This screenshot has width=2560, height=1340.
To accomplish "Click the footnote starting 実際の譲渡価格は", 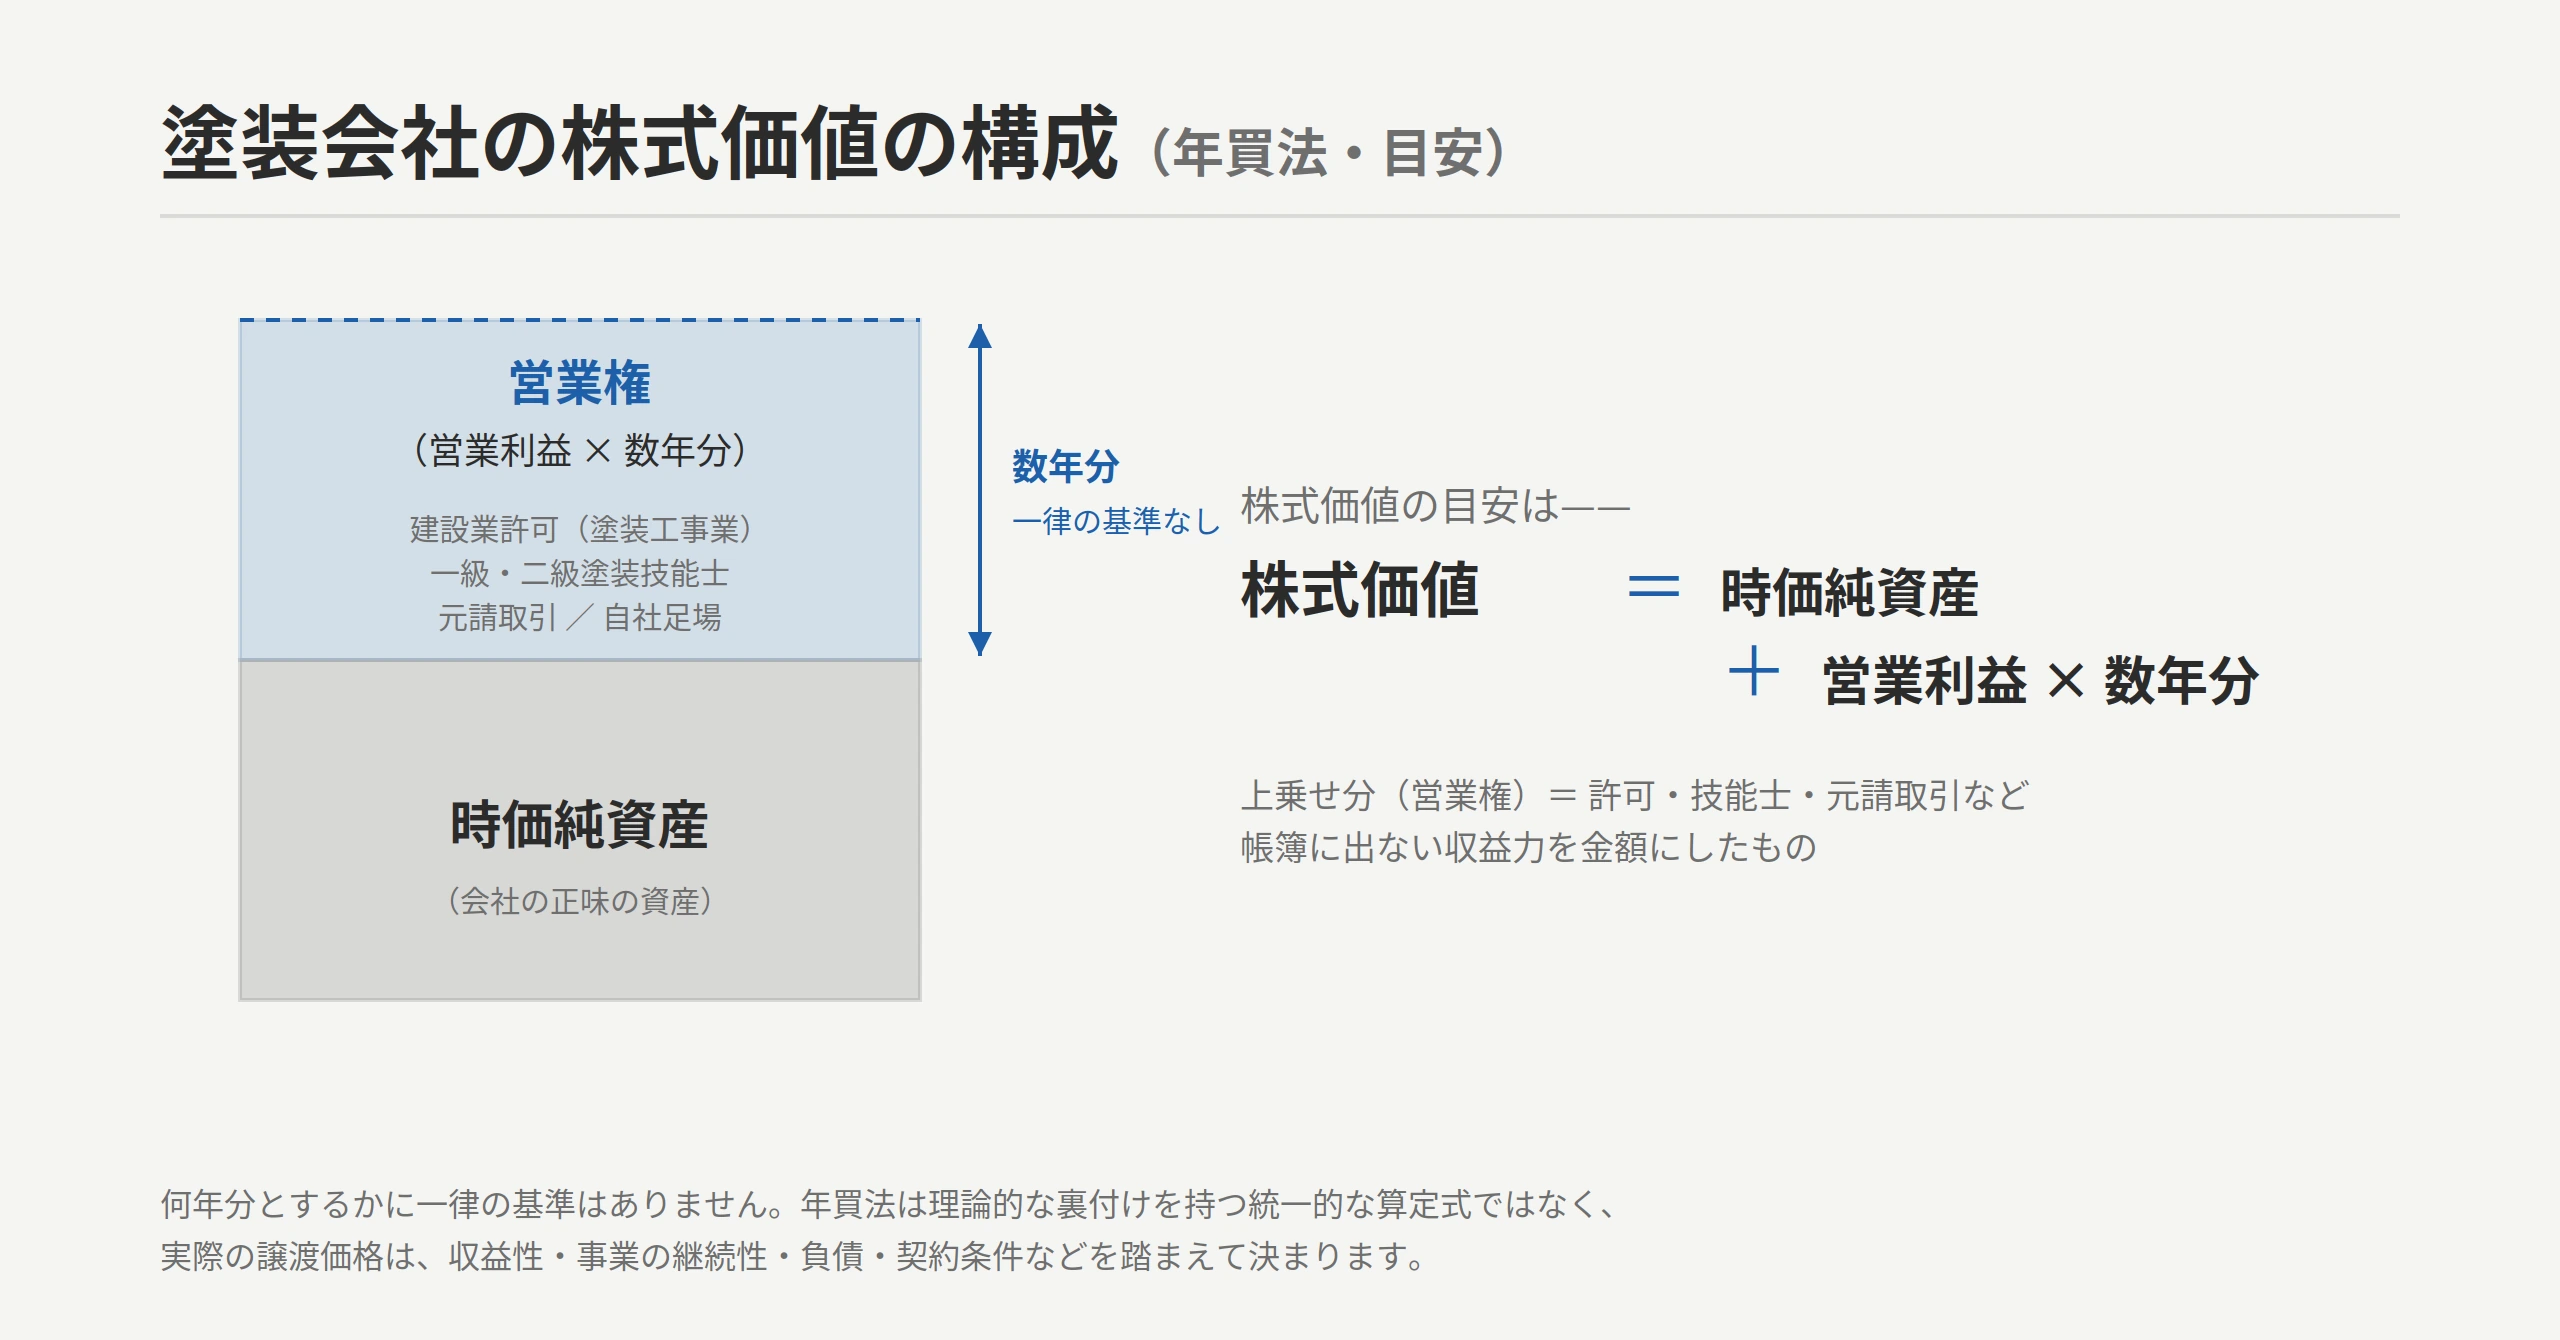I will pos(794,1256).
